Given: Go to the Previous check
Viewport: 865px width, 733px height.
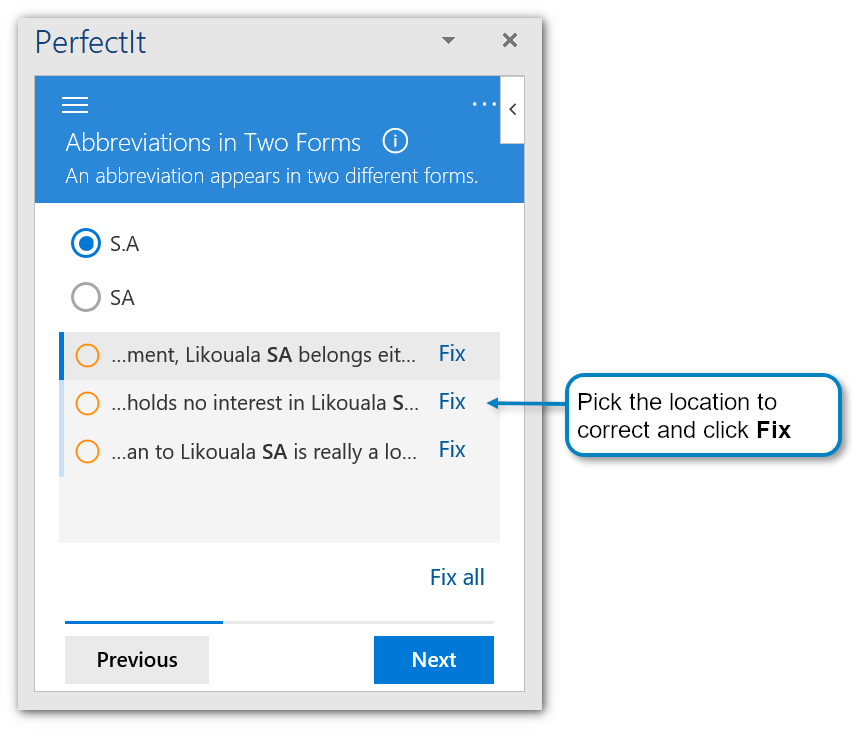Looking at the screenshot, I should (137, 660).
